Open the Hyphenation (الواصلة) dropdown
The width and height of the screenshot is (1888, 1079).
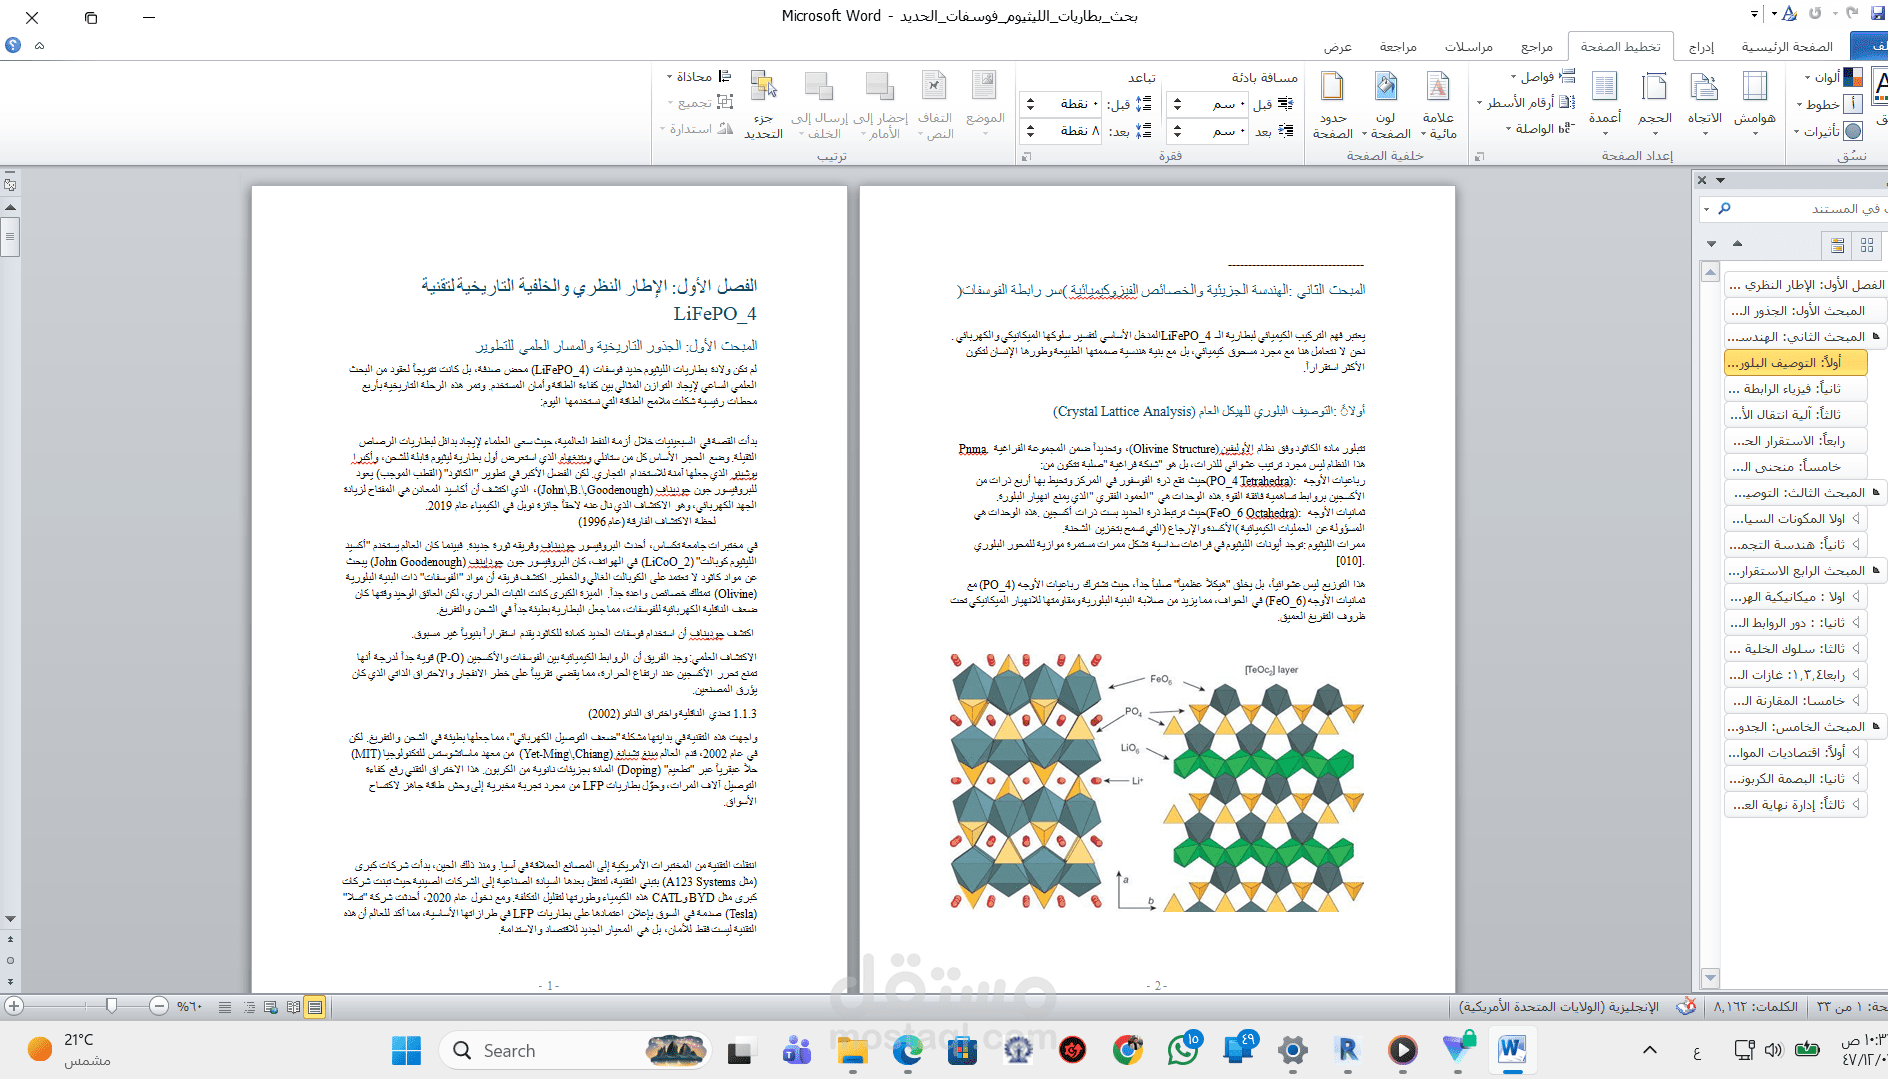point(1540,129)
